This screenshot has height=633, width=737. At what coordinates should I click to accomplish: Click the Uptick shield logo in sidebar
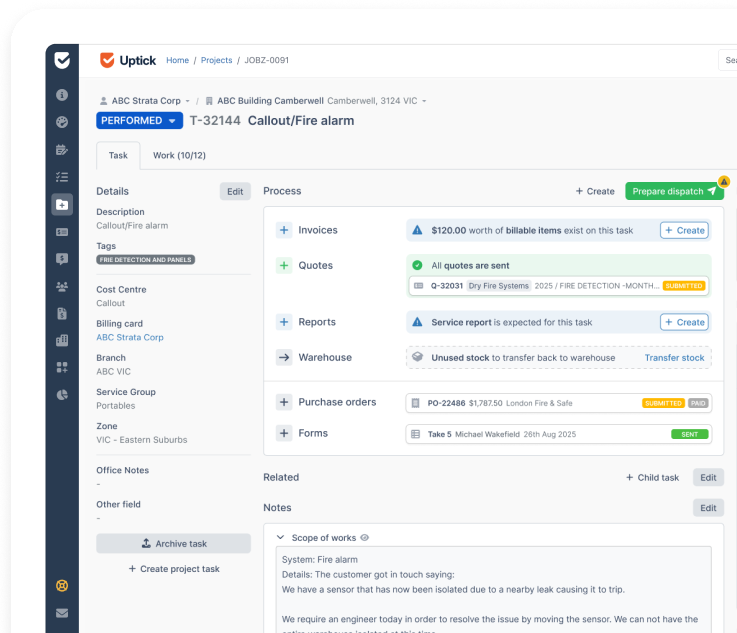62,60
